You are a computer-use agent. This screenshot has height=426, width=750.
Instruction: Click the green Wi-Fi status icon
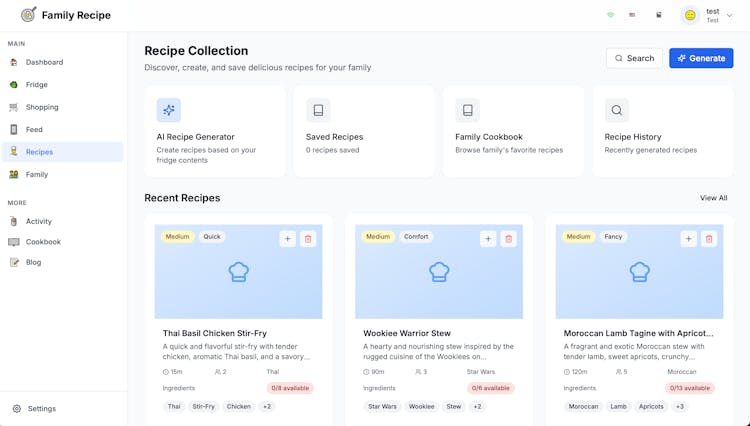pyautogui.click(x=610, y=15)
